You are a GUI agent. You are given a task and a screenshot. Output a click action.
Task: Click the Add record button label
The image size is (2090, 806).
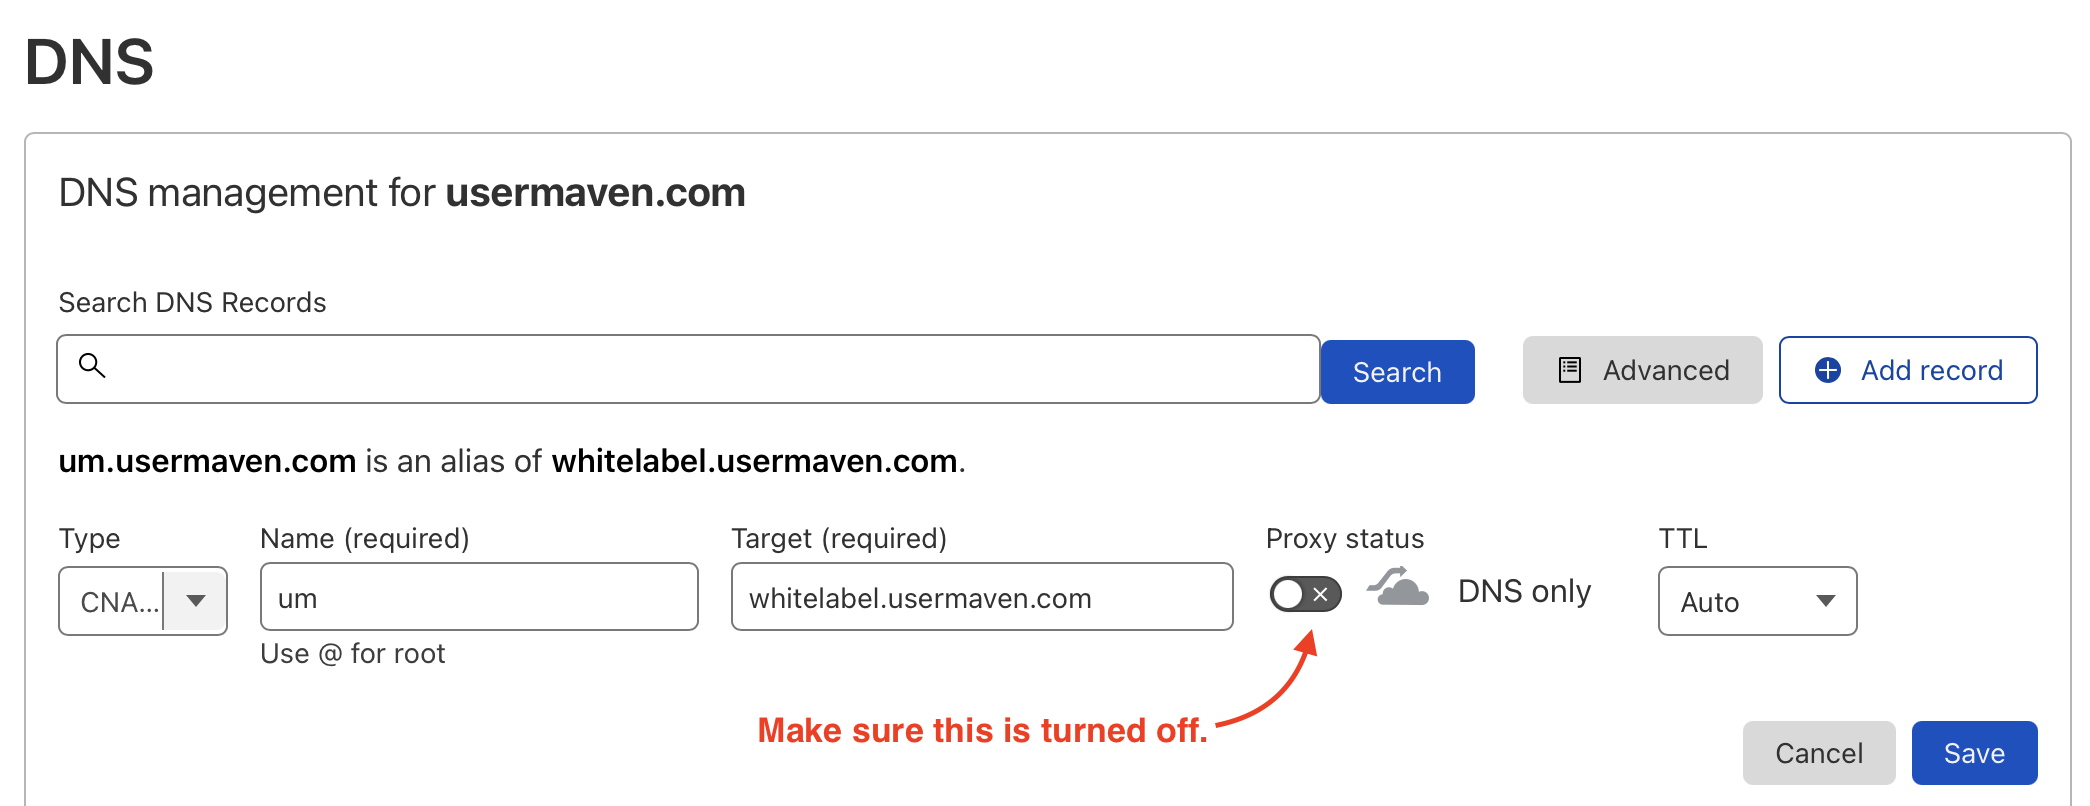[x=1931, y=370]
